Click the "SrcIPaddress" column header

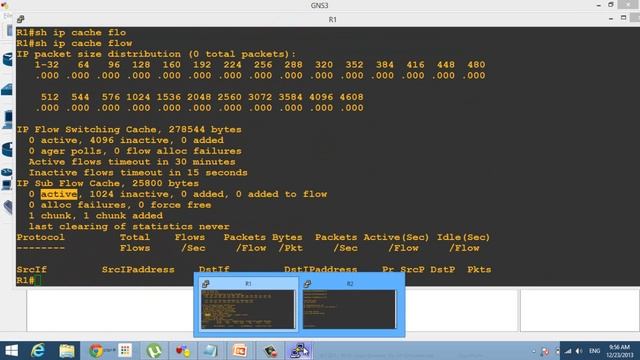(138, 270)
